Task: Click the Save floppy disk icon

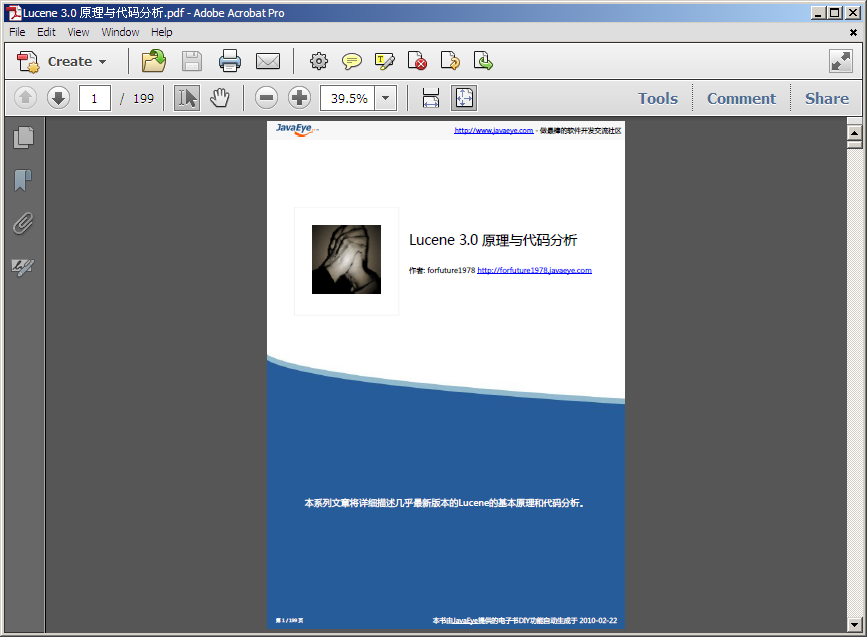Action: [191, 61]
